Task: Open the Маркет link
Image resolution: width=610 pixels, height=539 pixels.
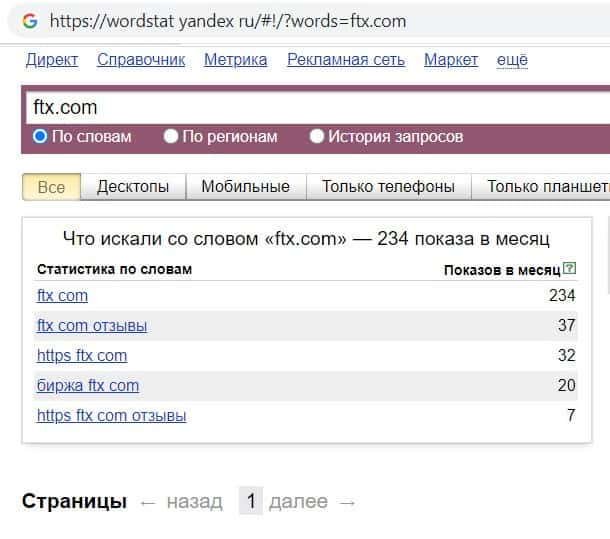Action: (x=451, y=60)
